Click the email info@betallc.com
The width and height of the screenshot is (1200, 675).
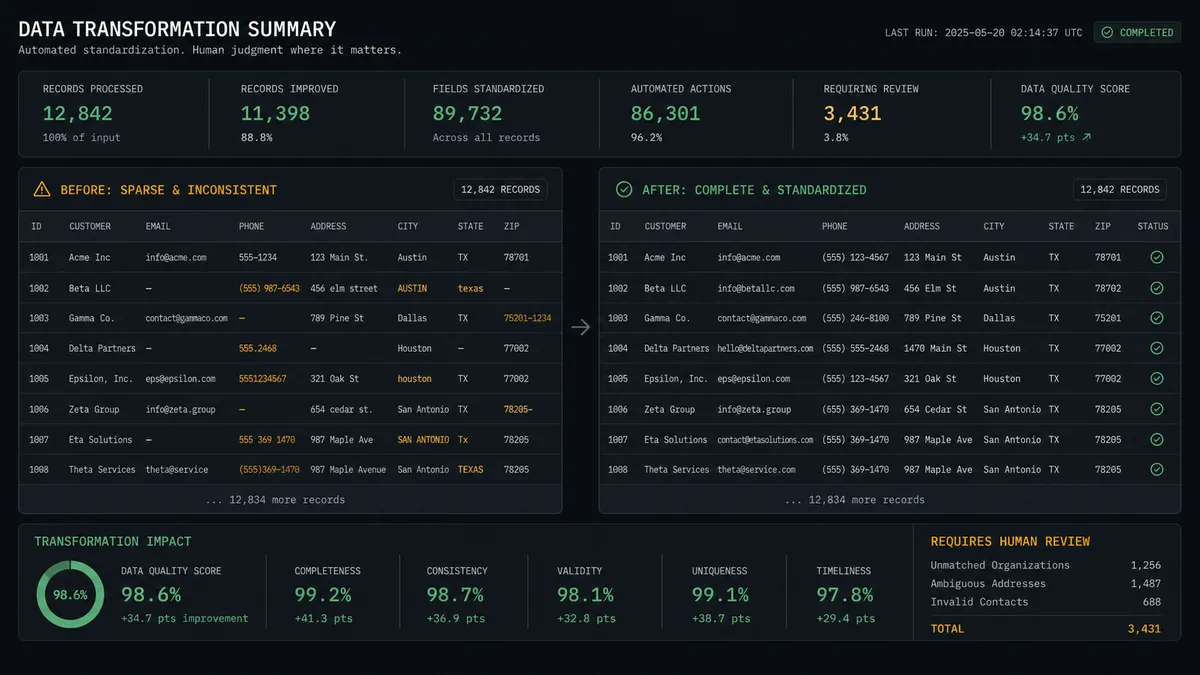pos(756,288)
